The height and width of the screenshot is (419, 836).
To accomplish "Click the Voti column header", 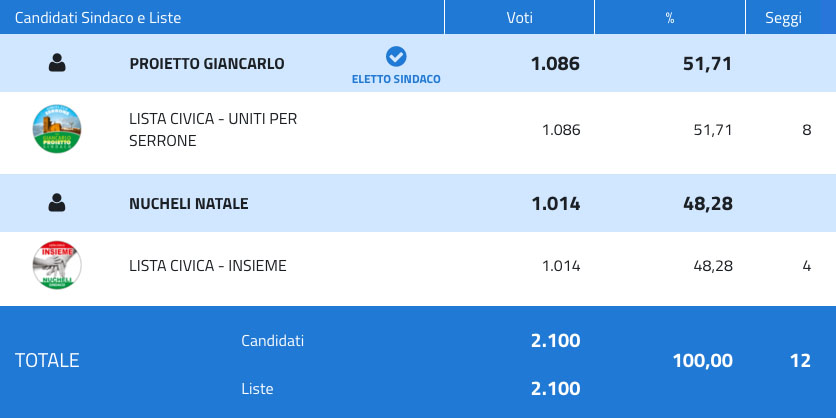I will [519, 18].
